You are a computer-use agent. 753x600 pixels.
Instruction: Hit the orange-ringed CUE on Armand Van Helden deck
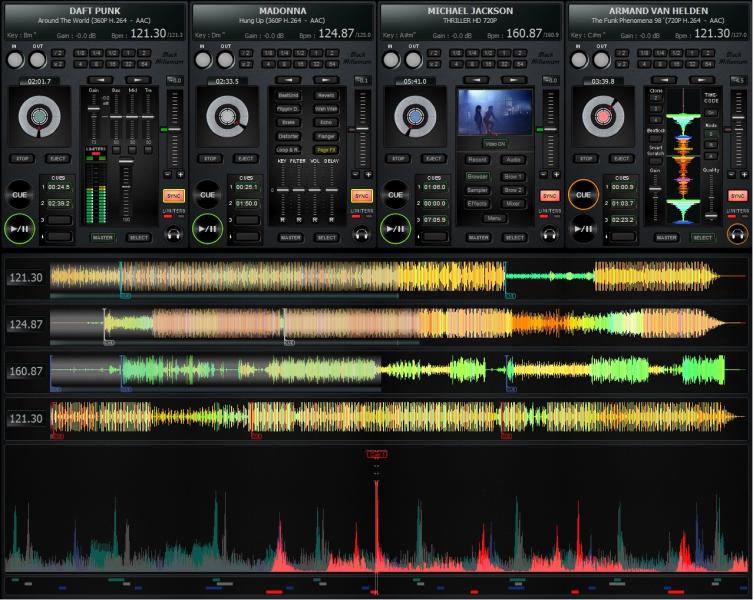583,195
